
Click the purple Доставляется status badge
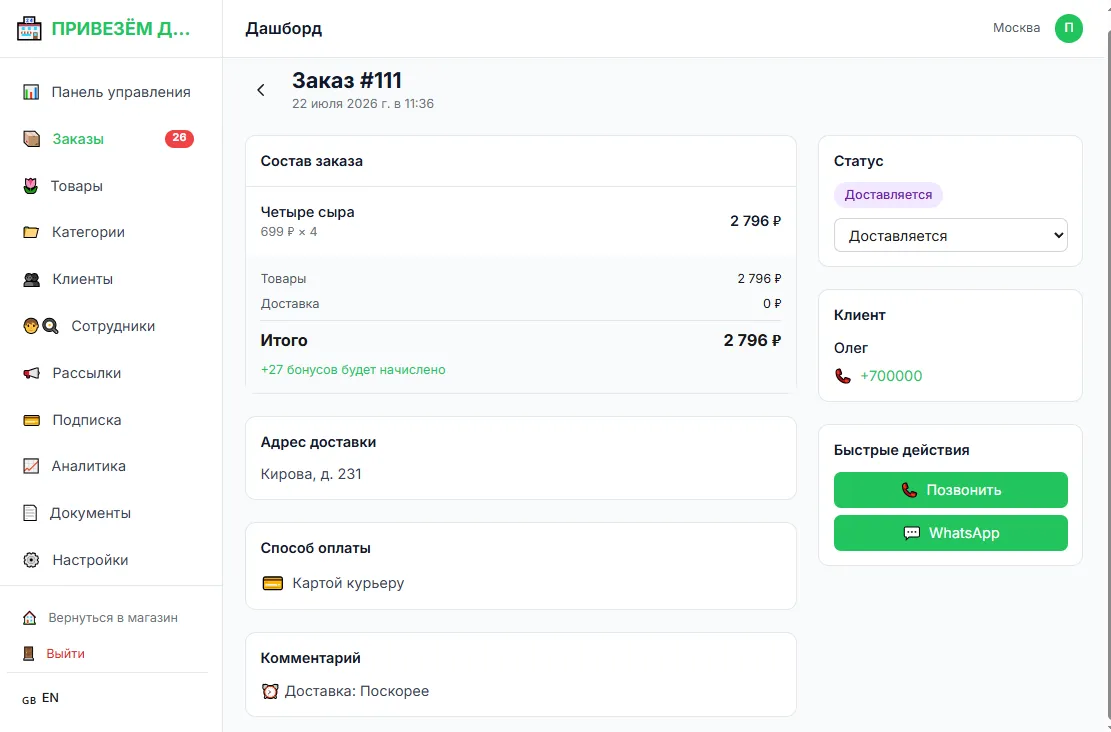click(888, 195)
